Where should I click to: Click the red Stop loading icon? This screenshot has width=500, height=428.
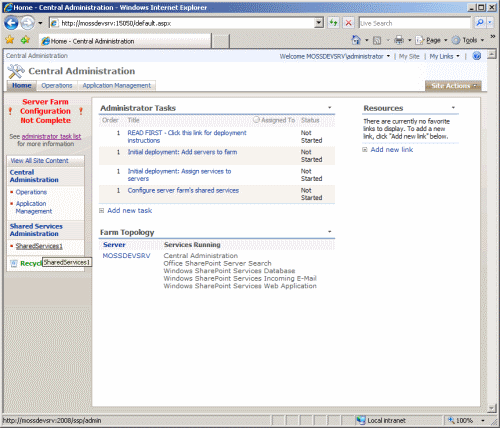348,23
